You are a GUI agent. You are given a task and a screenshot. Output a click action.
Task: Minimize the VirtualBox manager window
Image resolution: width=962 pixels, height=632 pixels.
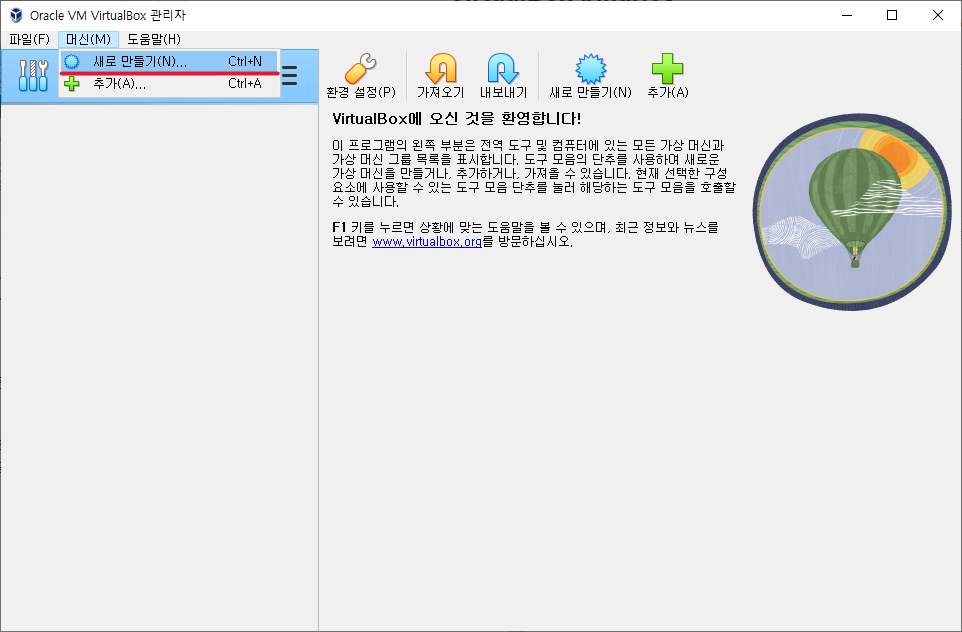click(847, 15)
